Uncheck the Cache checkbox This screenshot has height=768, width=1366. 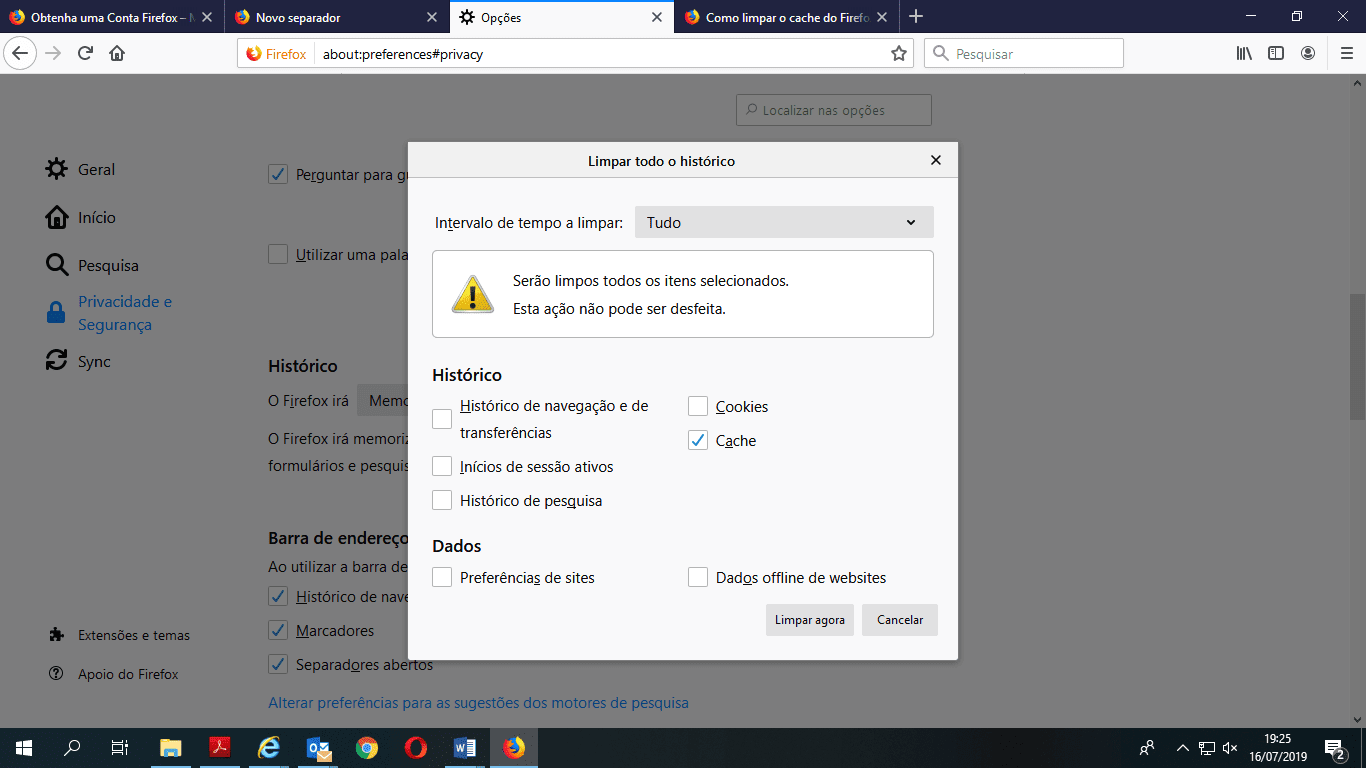[697, 440]
